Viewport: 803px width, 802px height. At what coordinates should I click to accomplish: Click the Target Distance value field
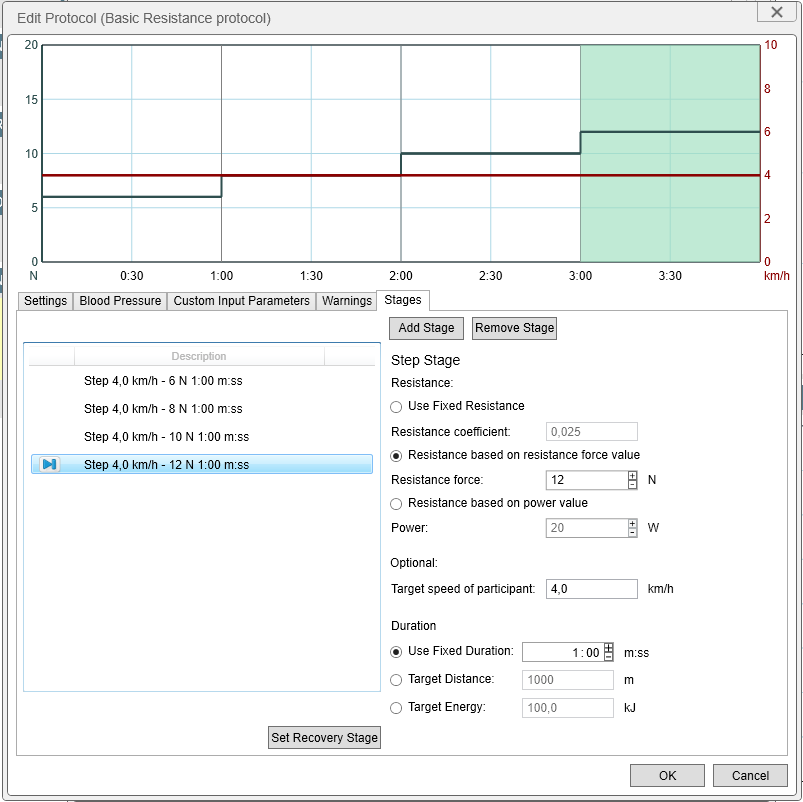pyautogui.click(x=567, y=680)
